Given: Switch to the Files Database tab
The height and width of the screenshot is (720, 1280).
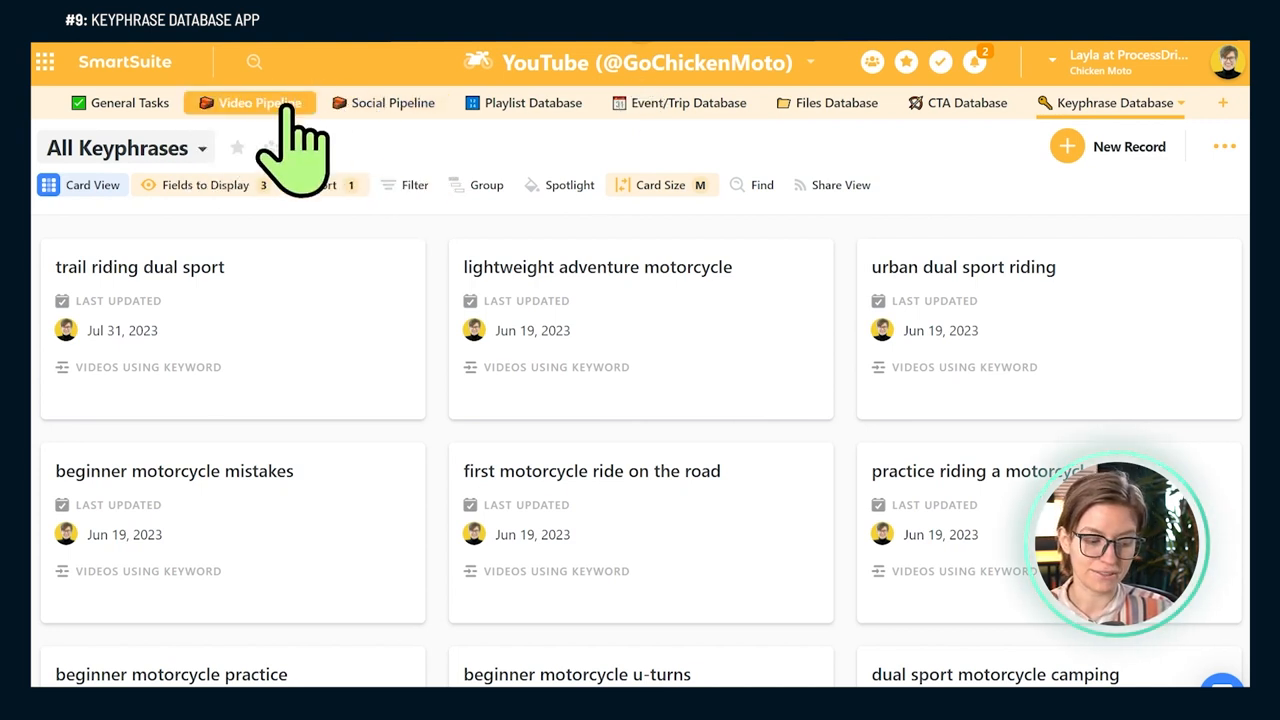Looking at the screenshot, I should (827, 103).
